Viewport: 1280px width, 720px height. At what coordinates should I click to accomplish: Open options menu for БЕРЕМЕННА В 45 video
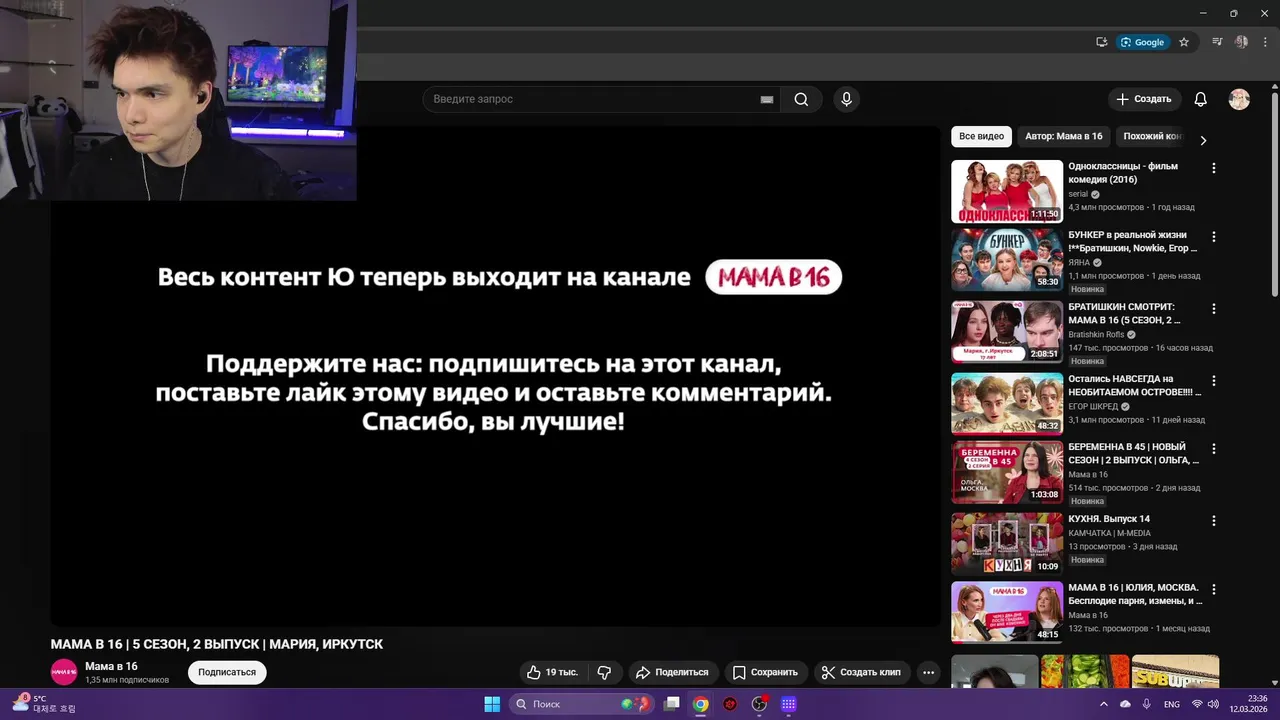[x=1214, y=449]
